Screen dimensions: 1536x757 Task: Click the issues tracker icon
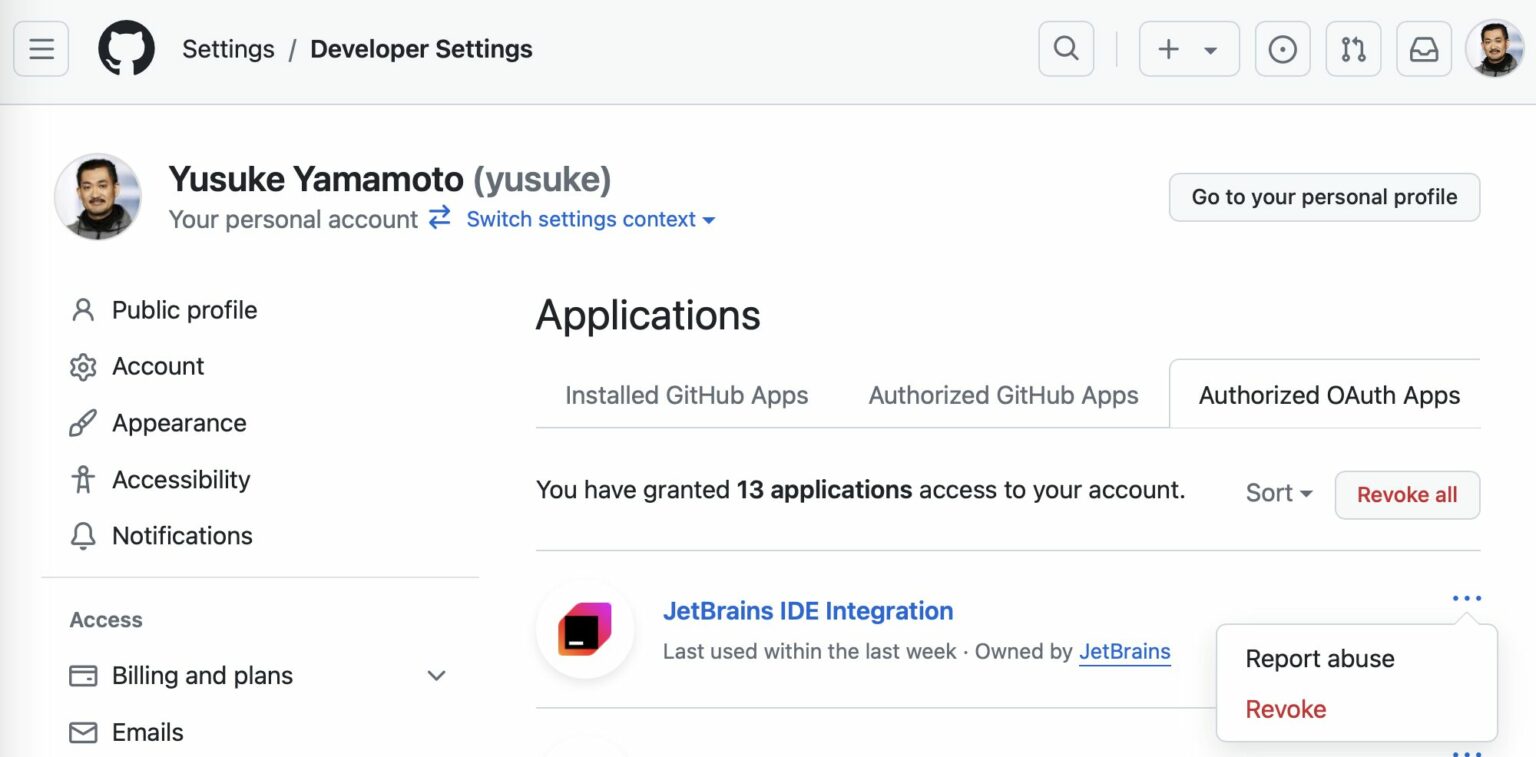1282,48
